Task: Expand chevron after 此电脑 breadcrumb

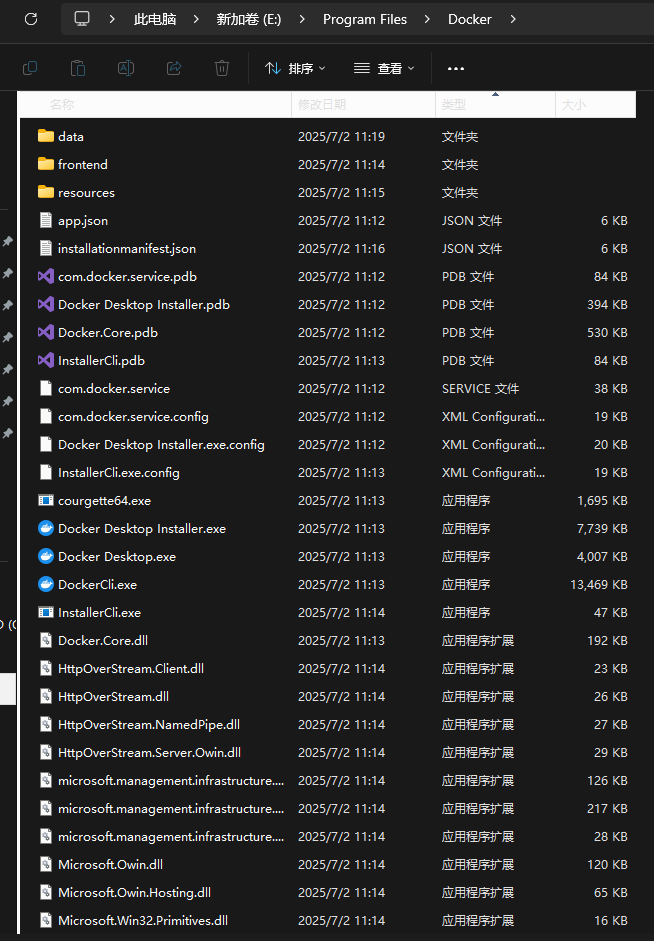Action: point(196,19)
